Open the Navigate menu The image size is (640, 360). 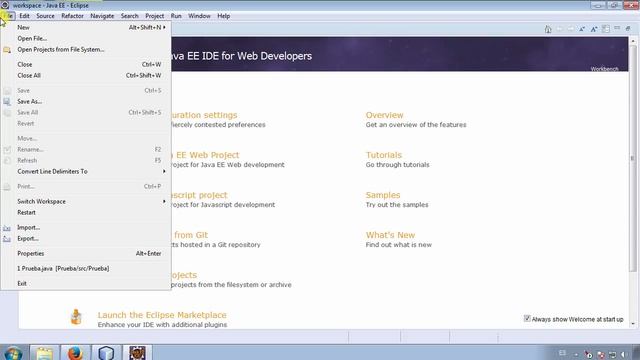point(102,16)
